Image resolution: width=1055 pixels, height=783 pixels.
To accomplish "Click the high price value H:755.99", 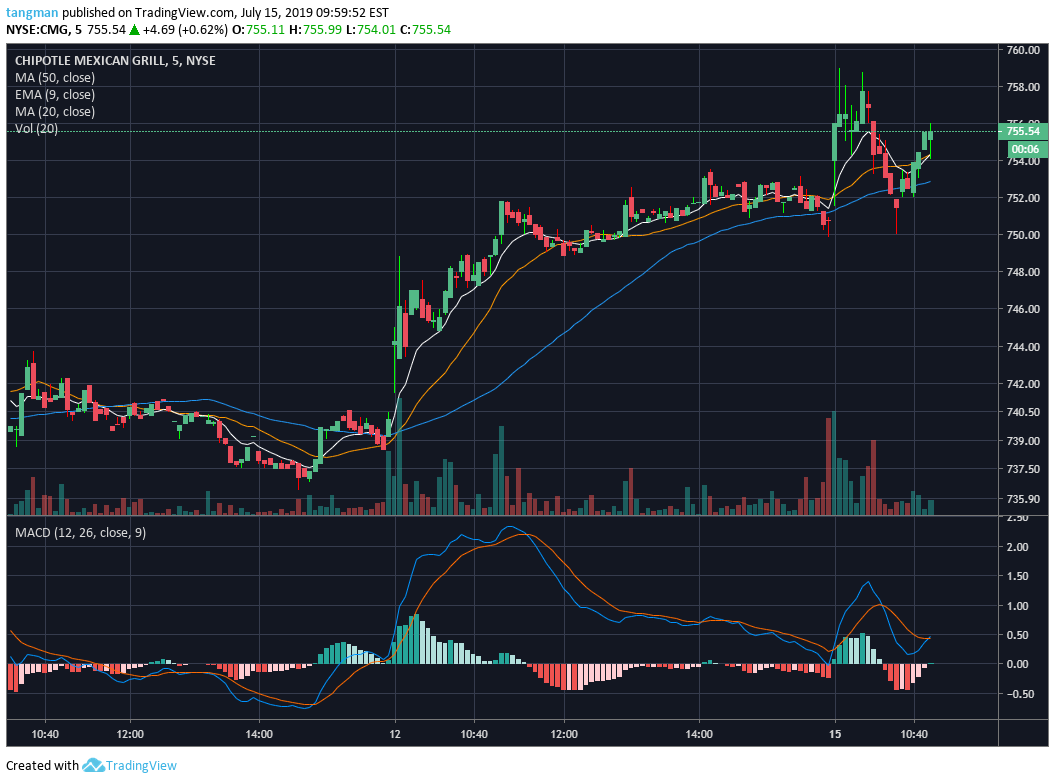I will 316,30.
